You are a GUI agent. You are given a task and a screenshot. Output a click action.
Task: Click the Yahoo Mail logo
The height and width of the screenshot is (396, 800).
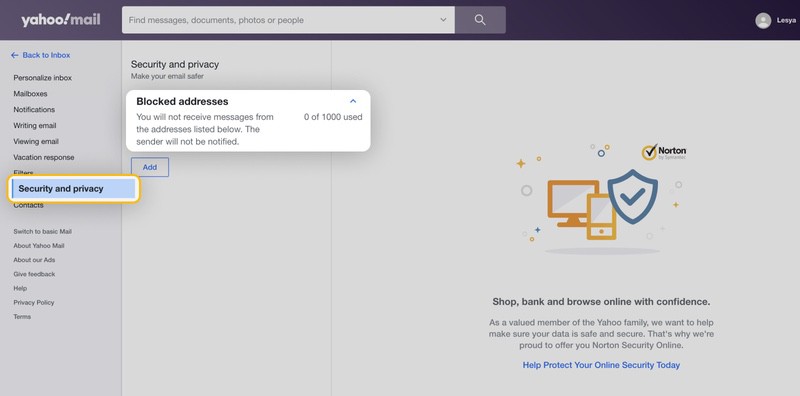[61, 20]
